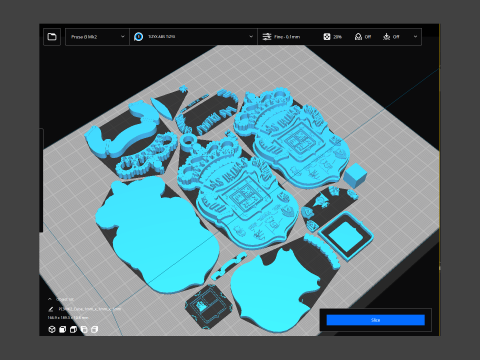This screenshot has width=480, height=360.
Task: Click the print profile sliders icon
Action: [x=267, y=37]
